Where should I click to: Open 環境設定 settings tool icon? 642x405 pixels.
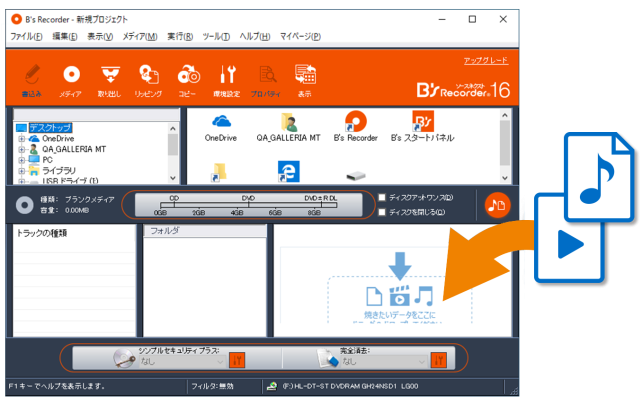227,81
